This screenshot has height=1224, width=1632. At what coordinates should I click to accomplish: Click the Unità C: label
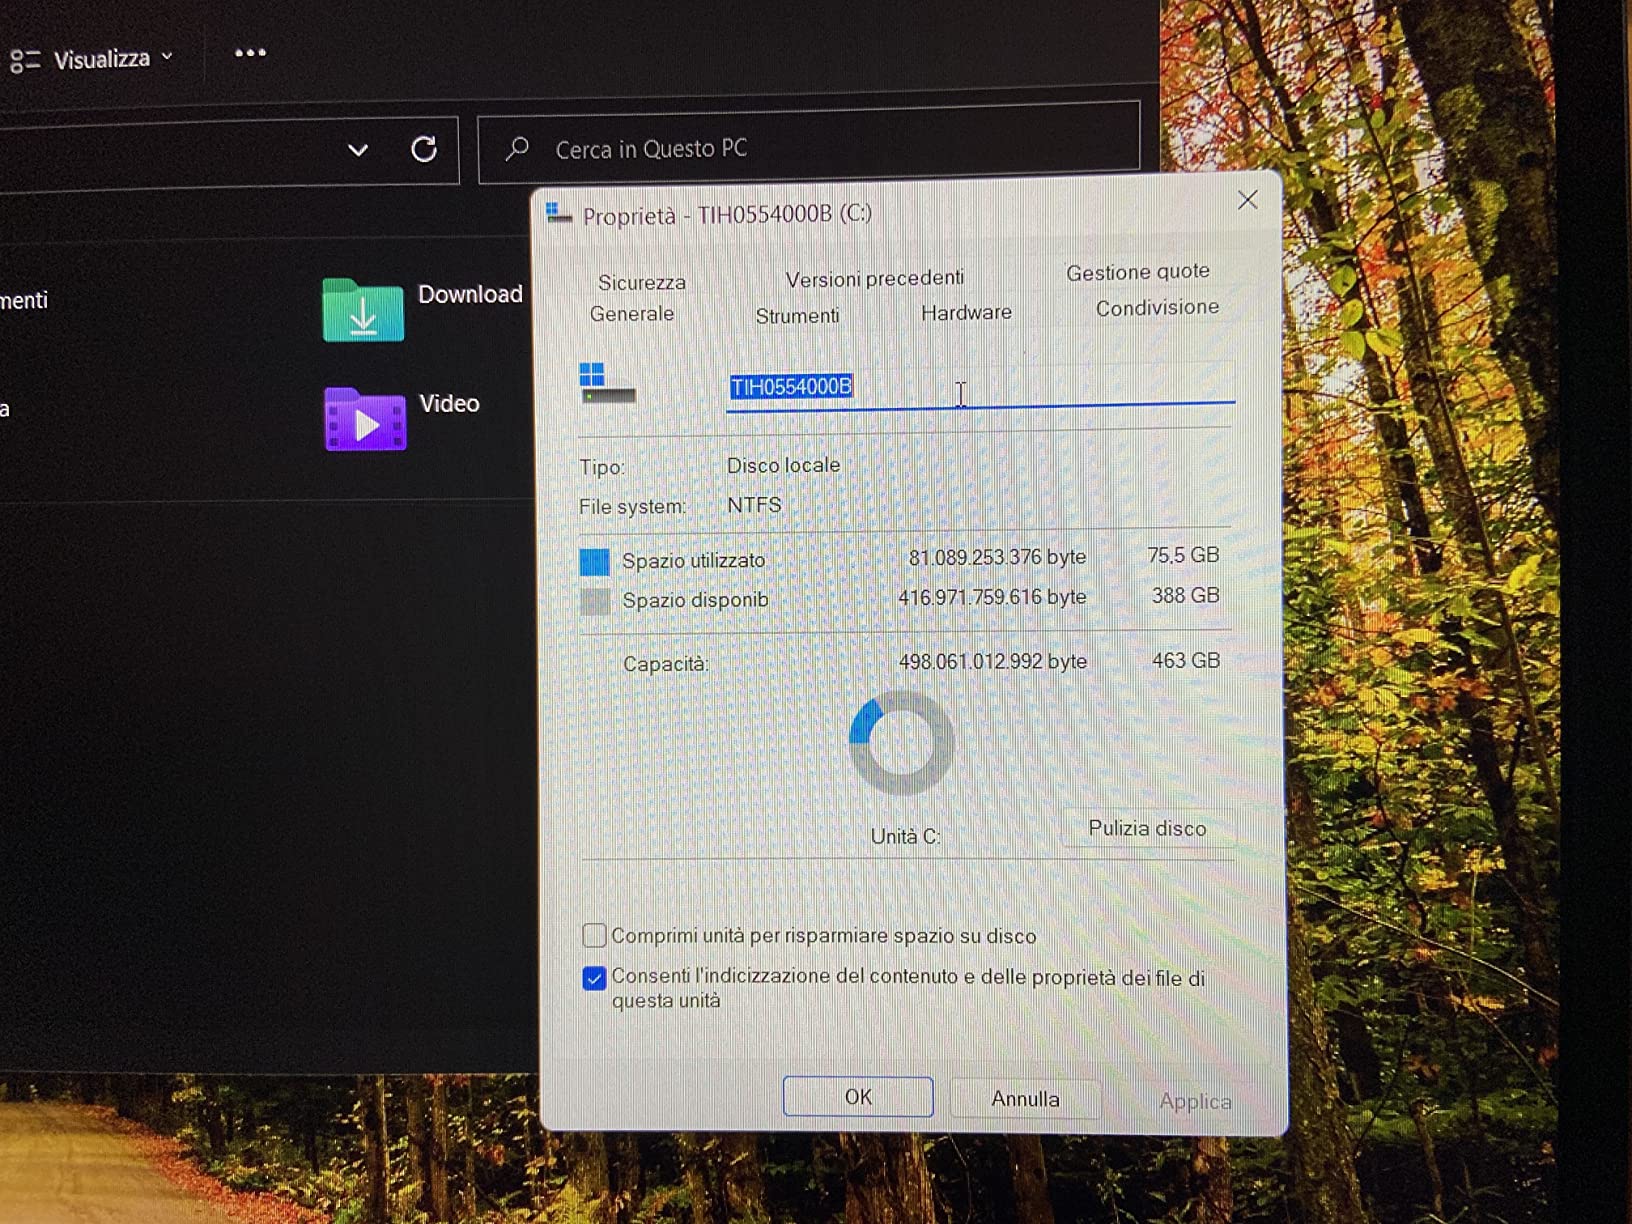pos(905,836)
